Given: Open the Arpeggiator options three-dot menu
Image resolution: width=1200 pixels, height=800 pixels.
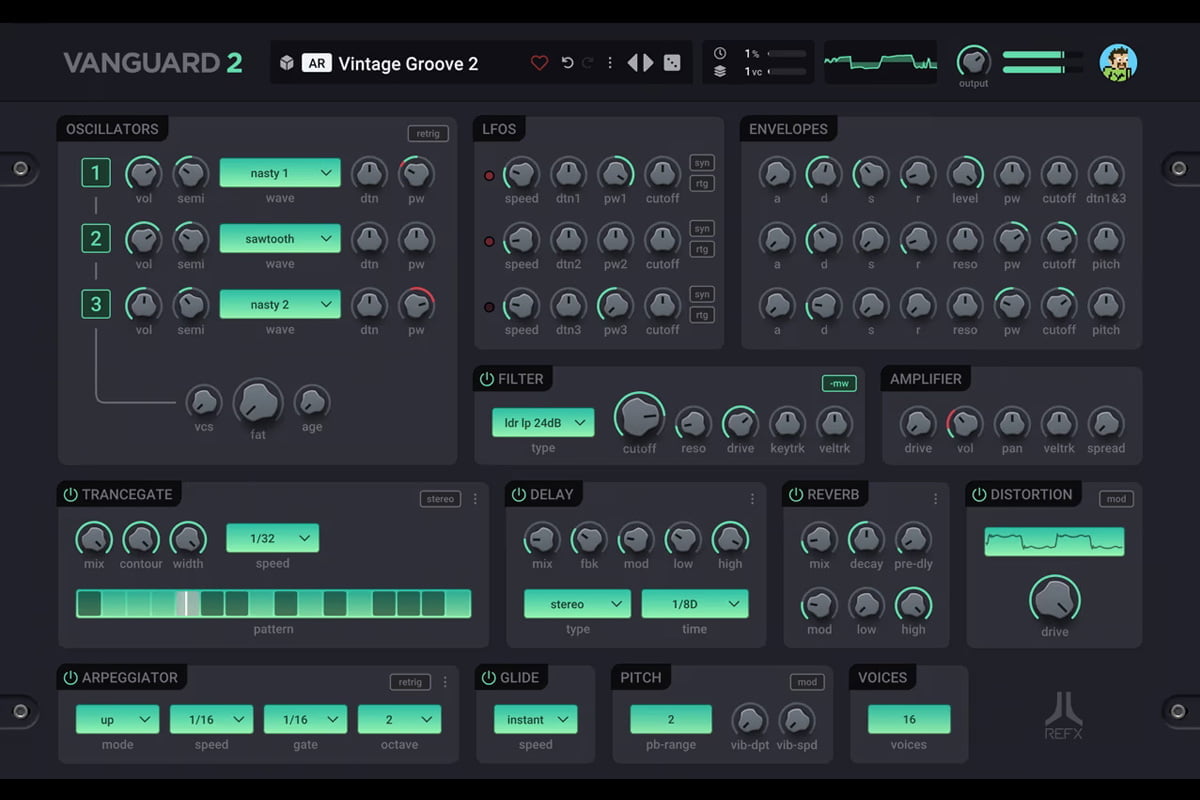Looking at the screenshot, I should (x=445, y=682).
